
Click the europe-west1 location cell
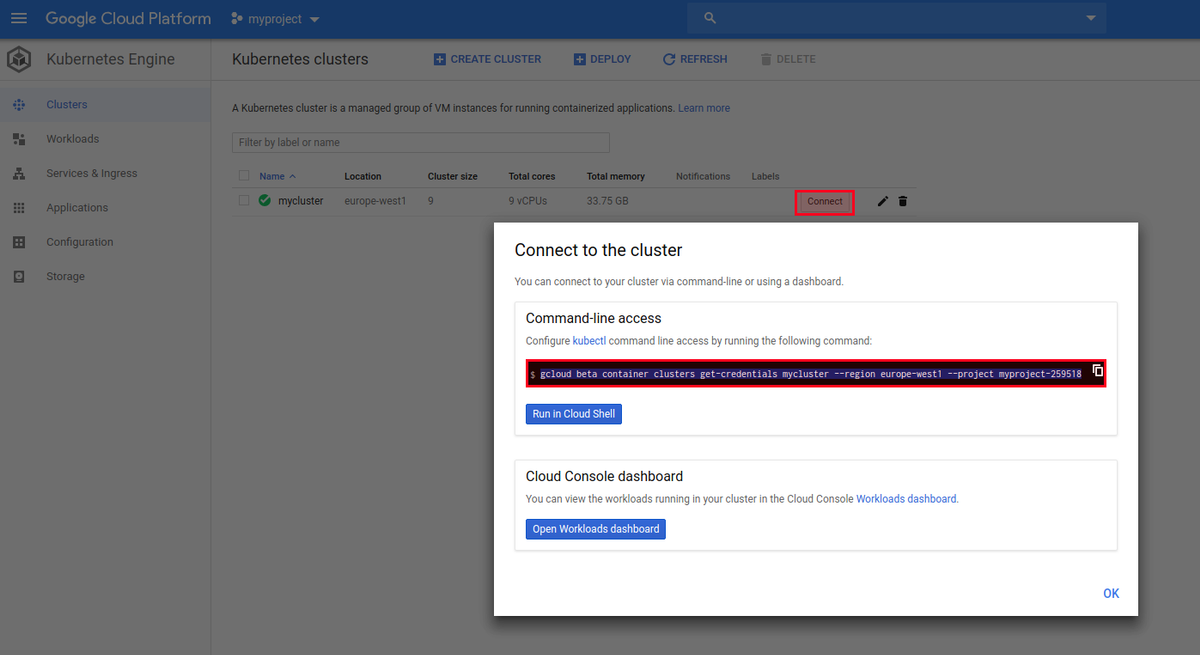(x=375, y=201)
